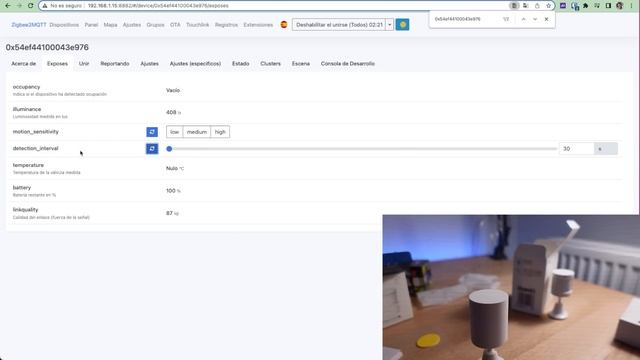Screen dimensions: 640x360
Task: Set motion sensitivity to high
Action: tap(220, 132)
